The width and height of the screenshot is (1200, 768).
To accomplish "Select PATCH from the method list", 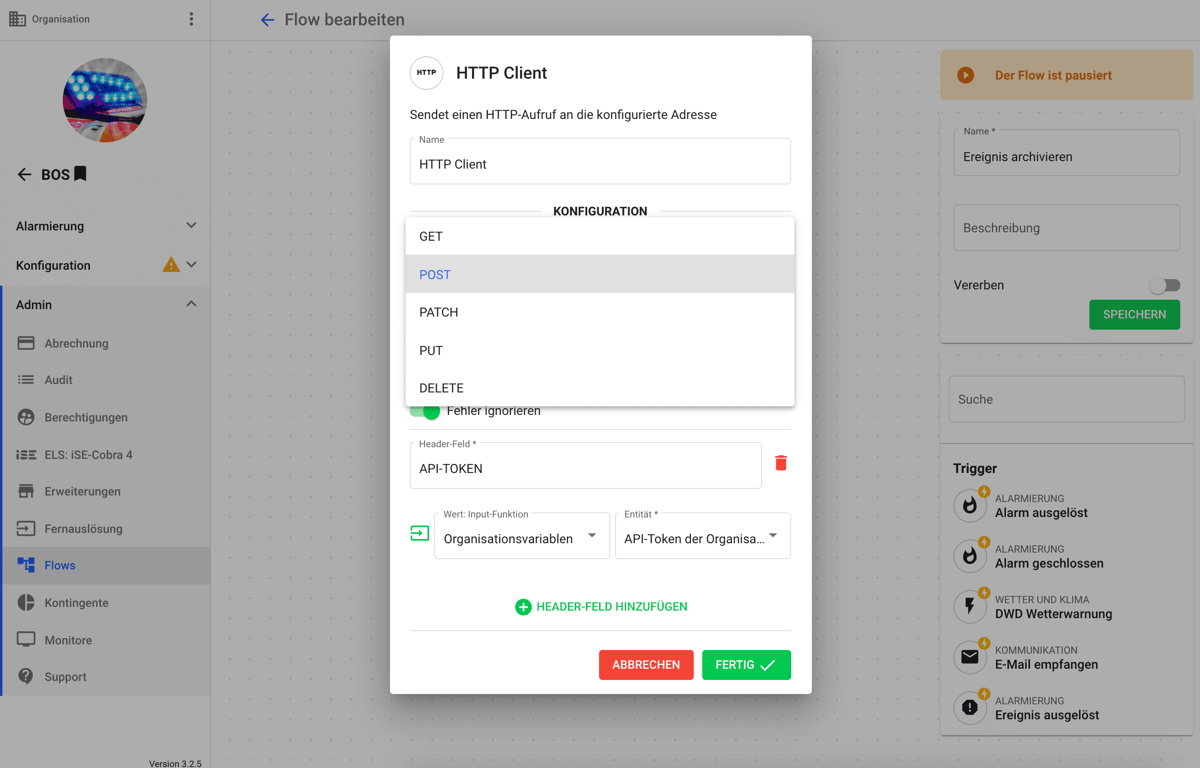I will [600, 312].
